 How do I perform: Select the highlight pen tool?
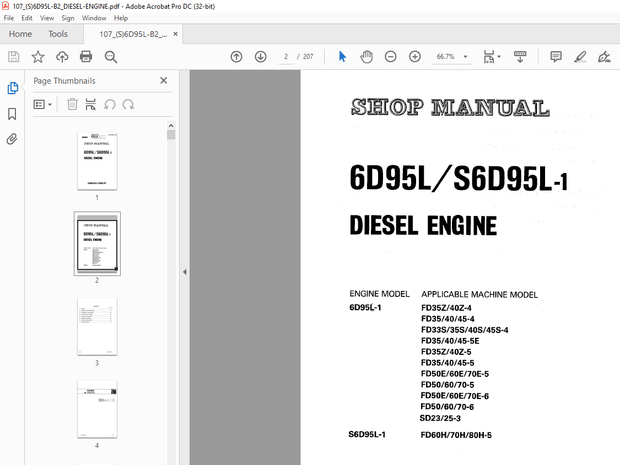(x=580, y=57)
